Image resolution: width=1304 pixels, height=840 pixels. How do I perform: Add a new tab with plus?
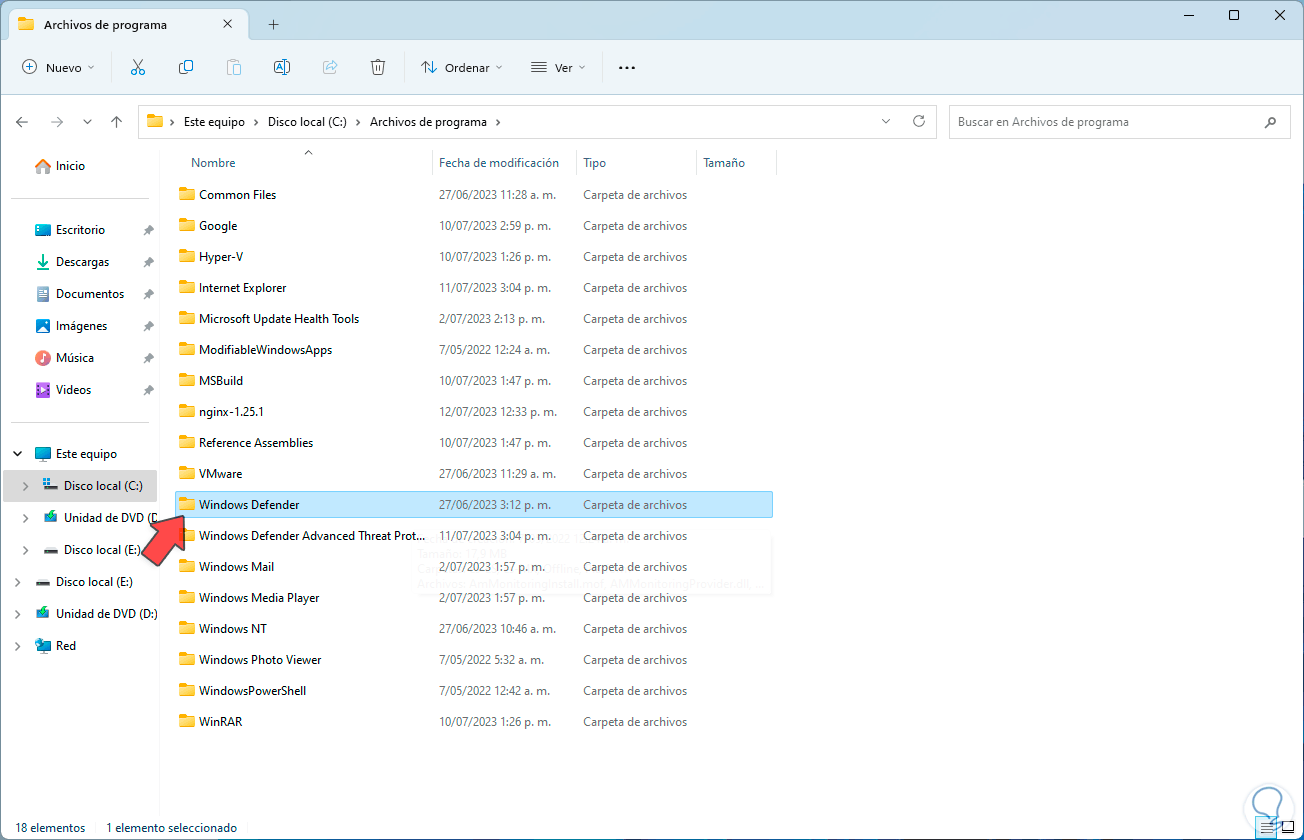pos(273,24)
